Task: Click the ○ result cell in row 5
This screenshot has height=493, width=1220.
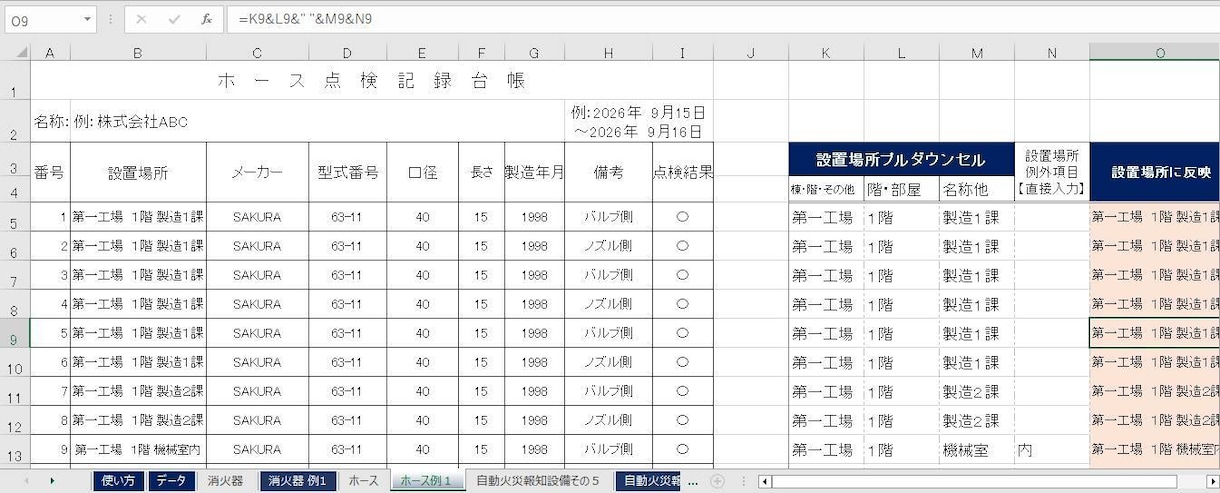Action: (x=682, y=217)
